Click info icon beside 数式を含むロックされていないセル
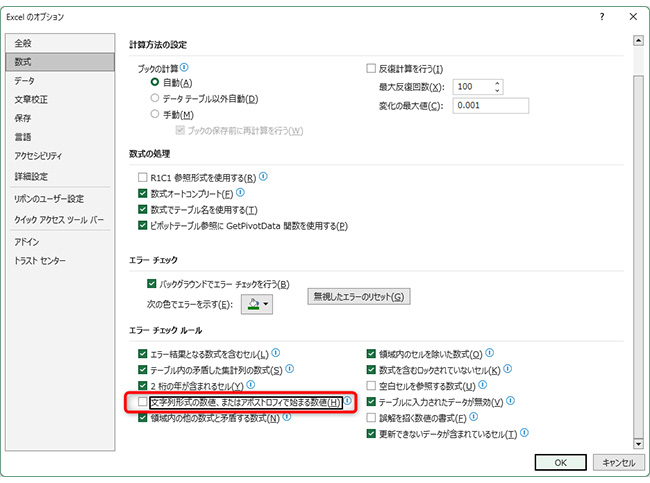Screen dimensions: 650x483 pyautogui.click(x=508, y=369)
